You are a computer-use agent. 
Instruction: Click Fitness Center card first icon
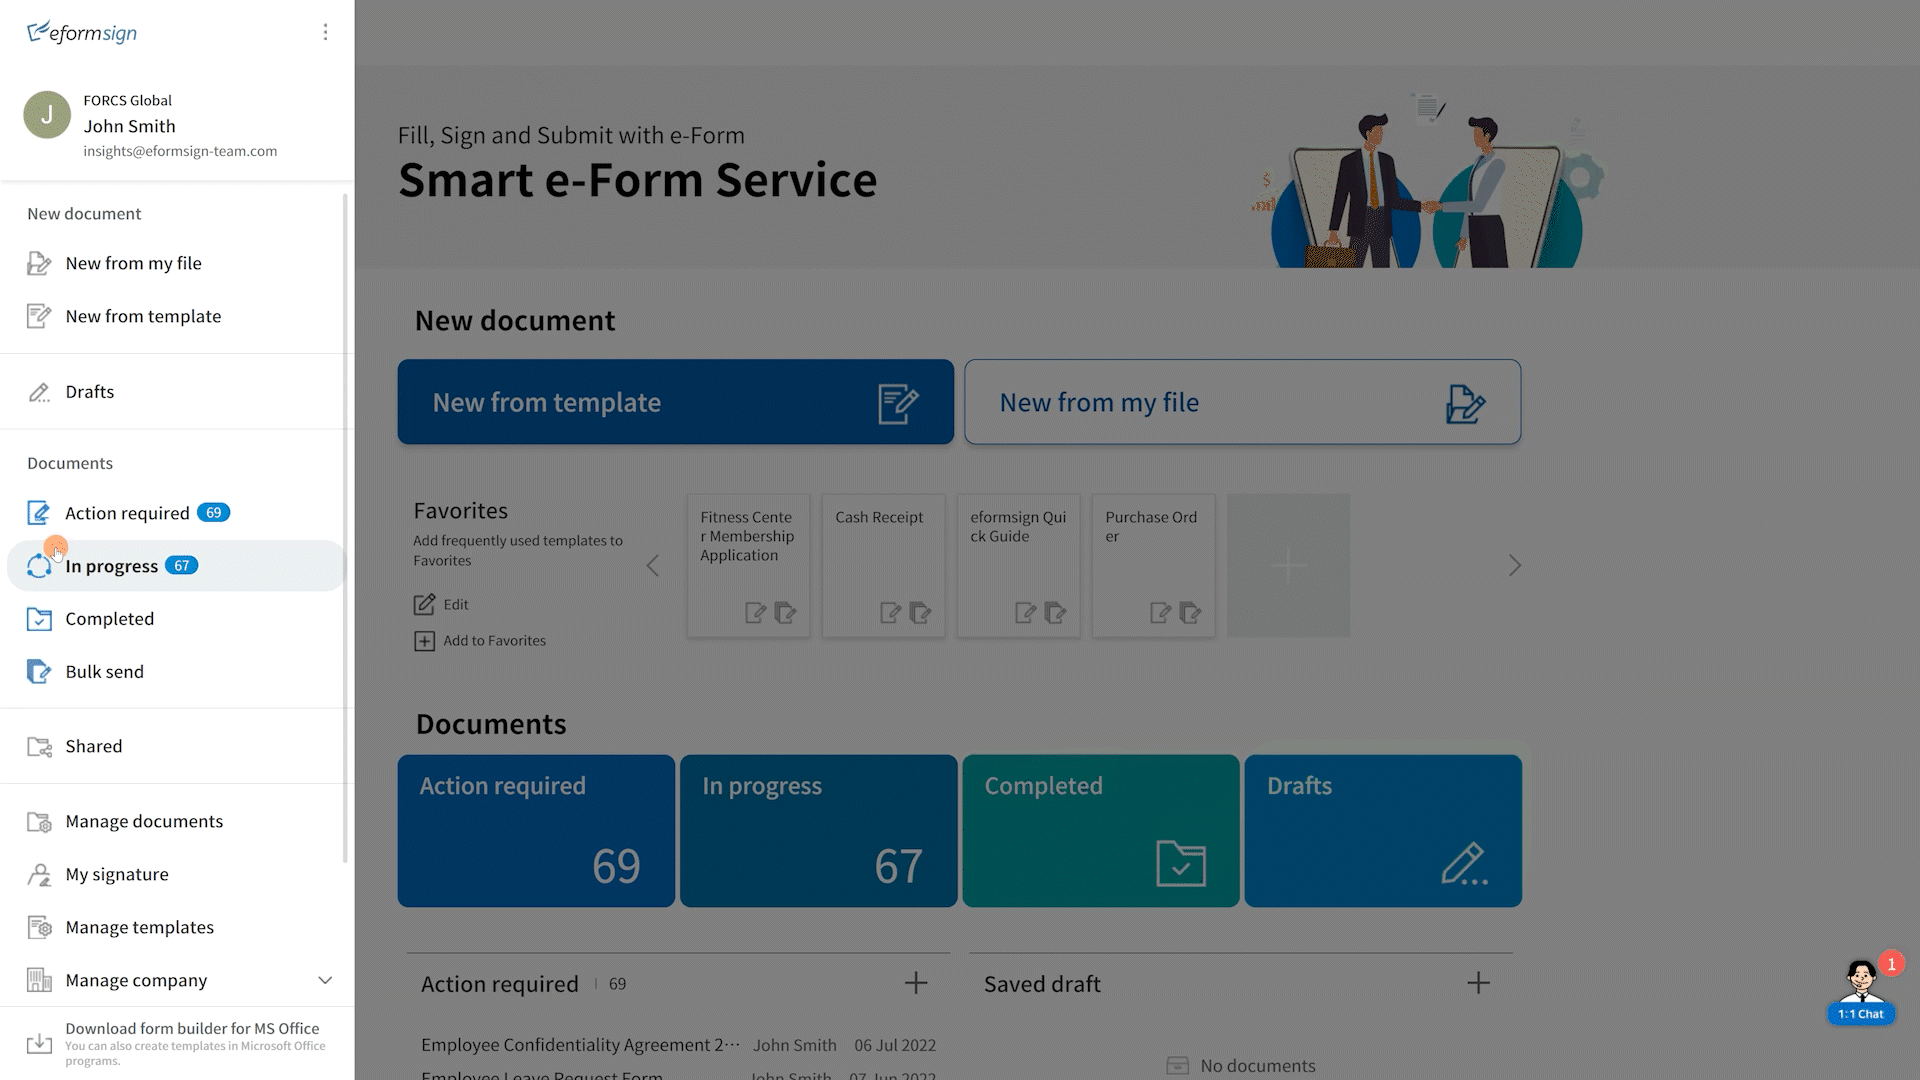point(755,613)
